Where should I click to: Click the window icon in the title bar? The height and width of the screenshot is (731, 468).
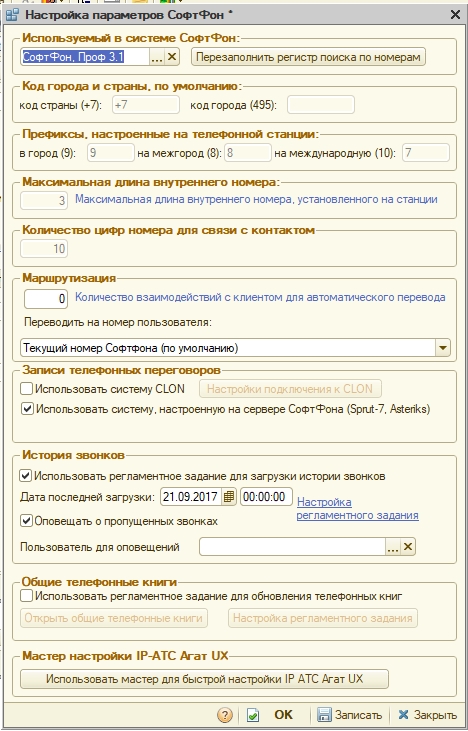pos(12,14)
